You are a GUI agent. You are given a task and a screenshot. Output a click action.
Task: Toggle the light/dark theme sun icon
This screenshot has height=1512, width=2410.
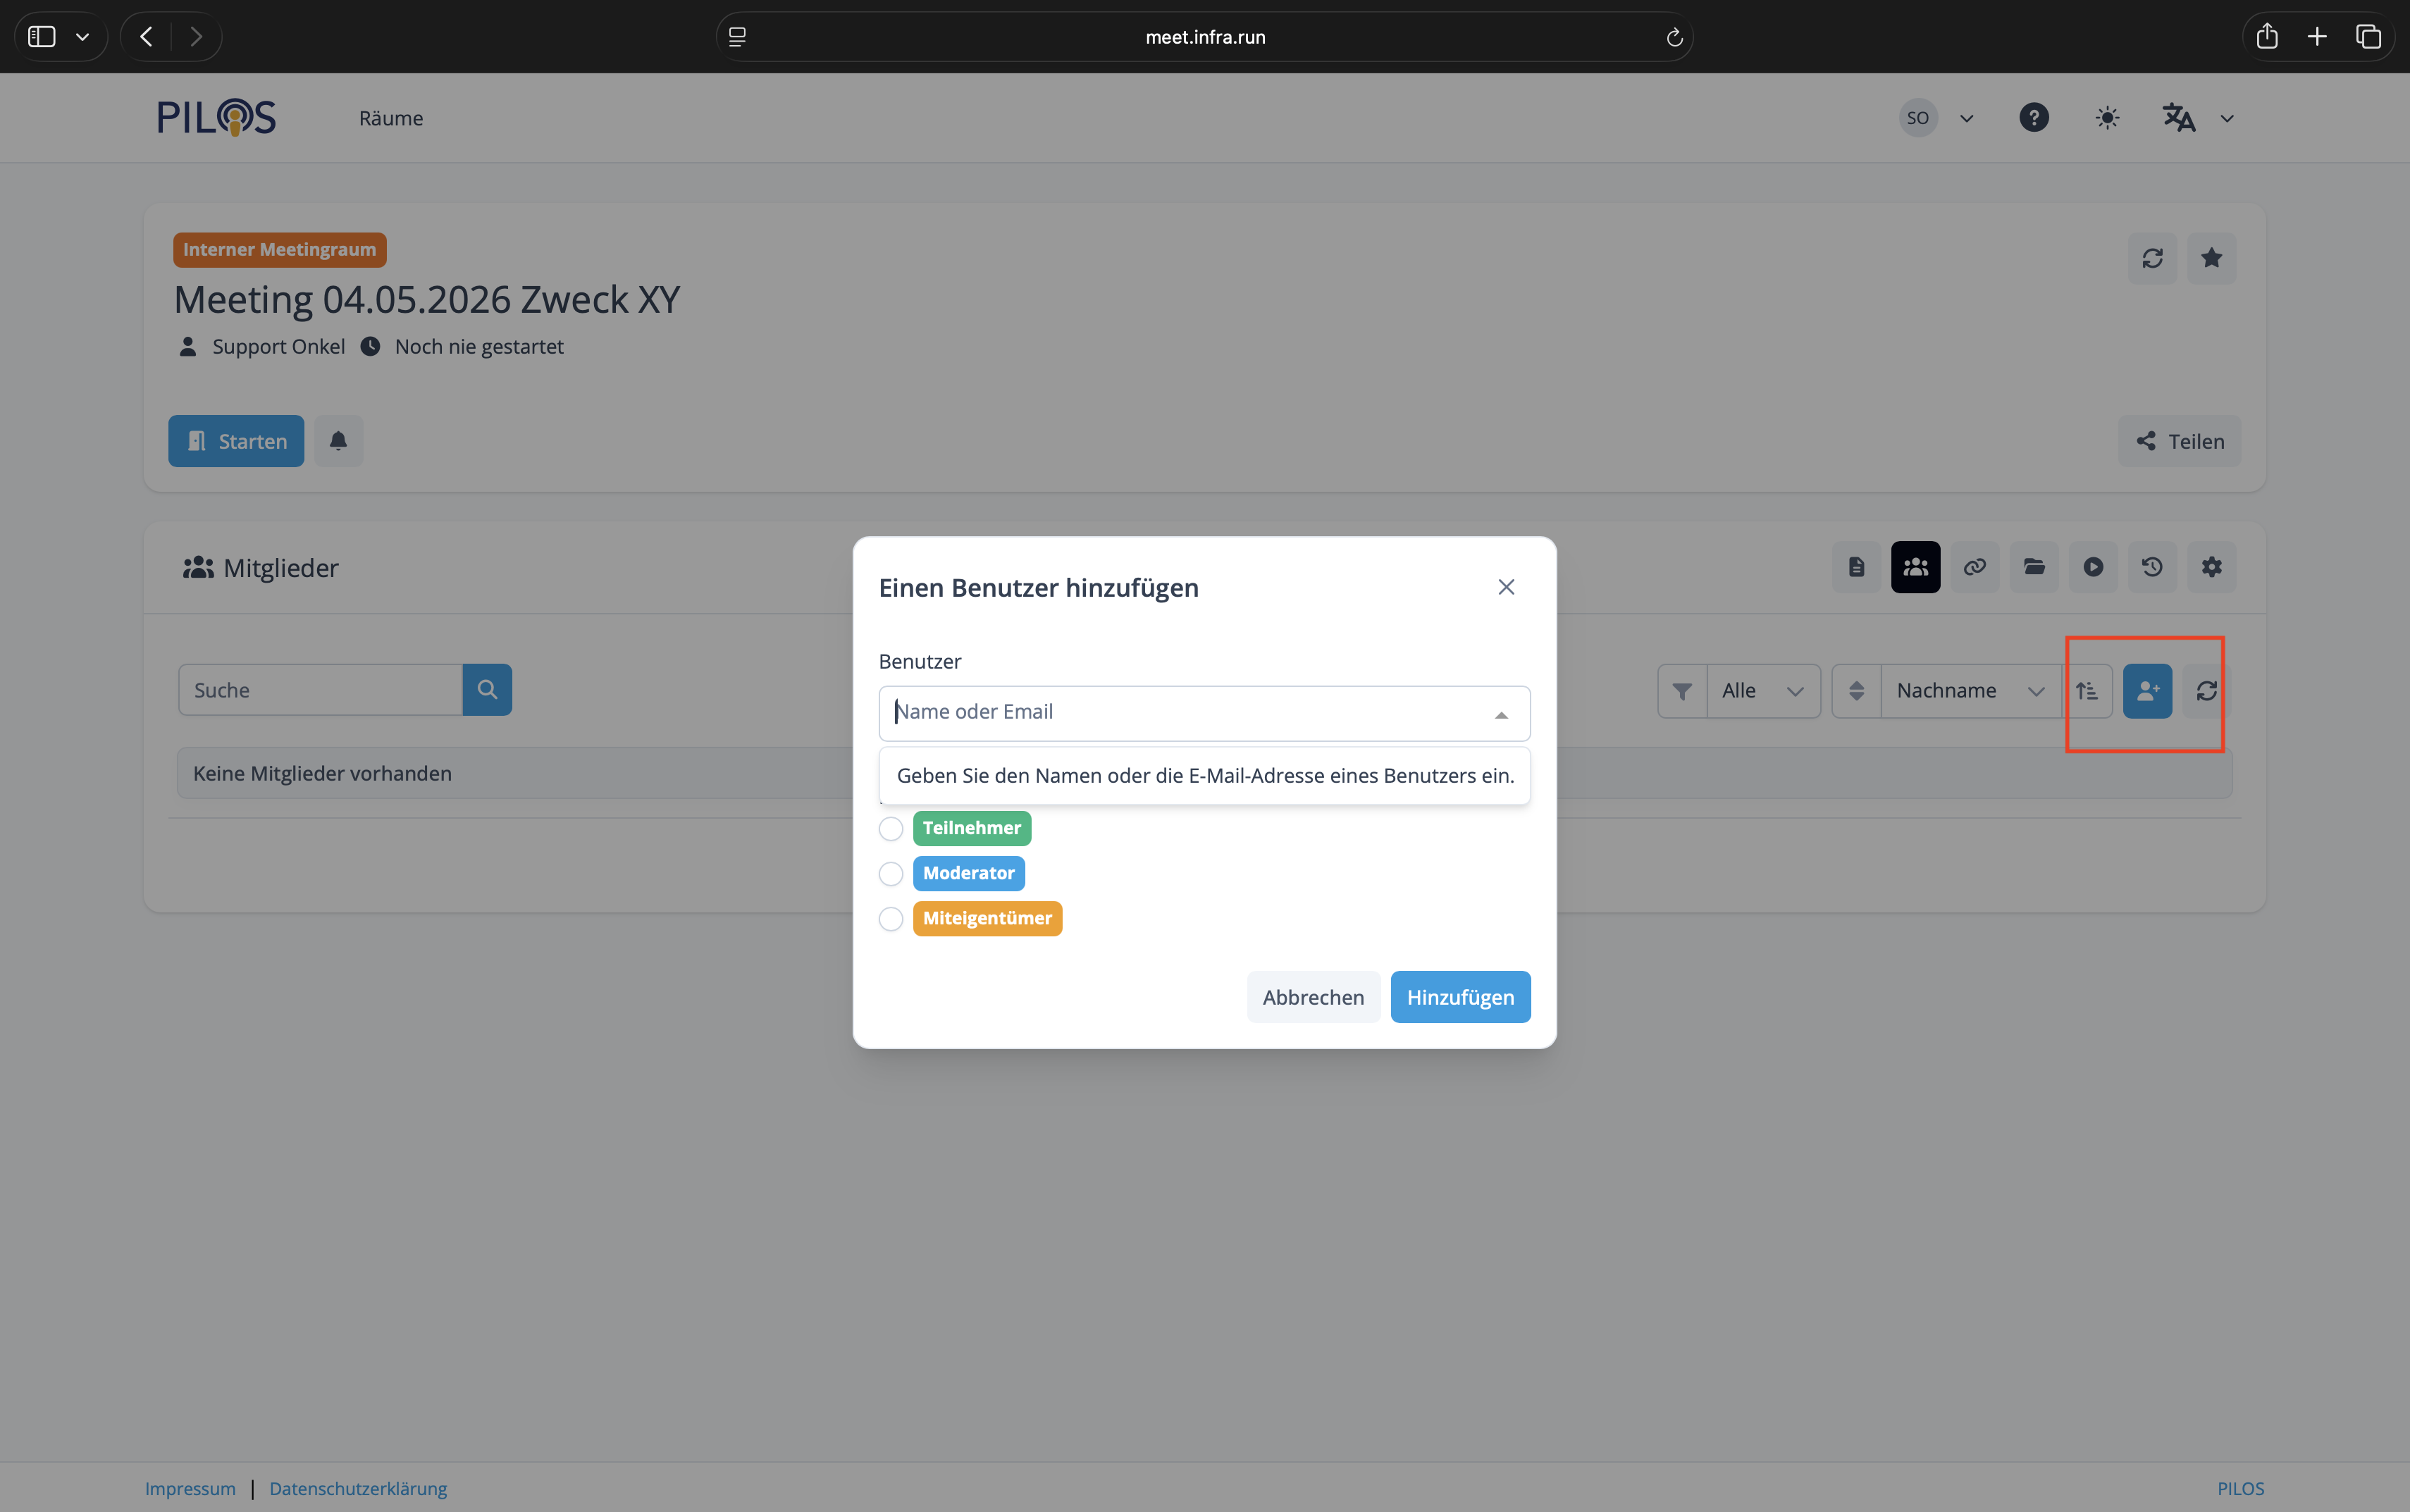click(x=2107, y=118)
